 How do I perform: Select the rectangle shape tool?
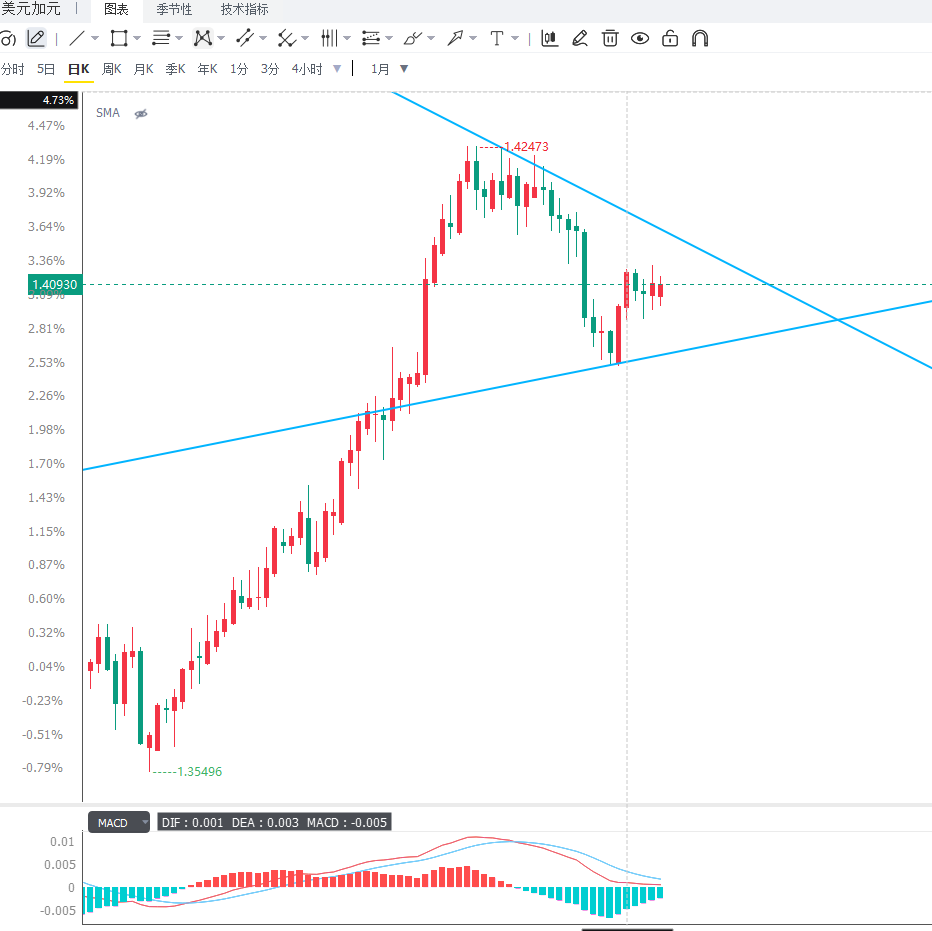tap(119, 39)
